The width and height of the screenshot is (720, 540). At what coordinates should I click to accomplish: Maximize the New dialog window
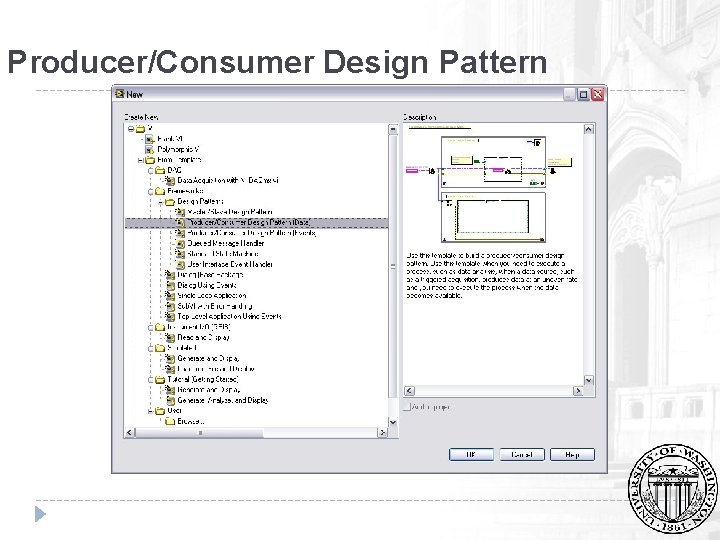pos(584,95)
